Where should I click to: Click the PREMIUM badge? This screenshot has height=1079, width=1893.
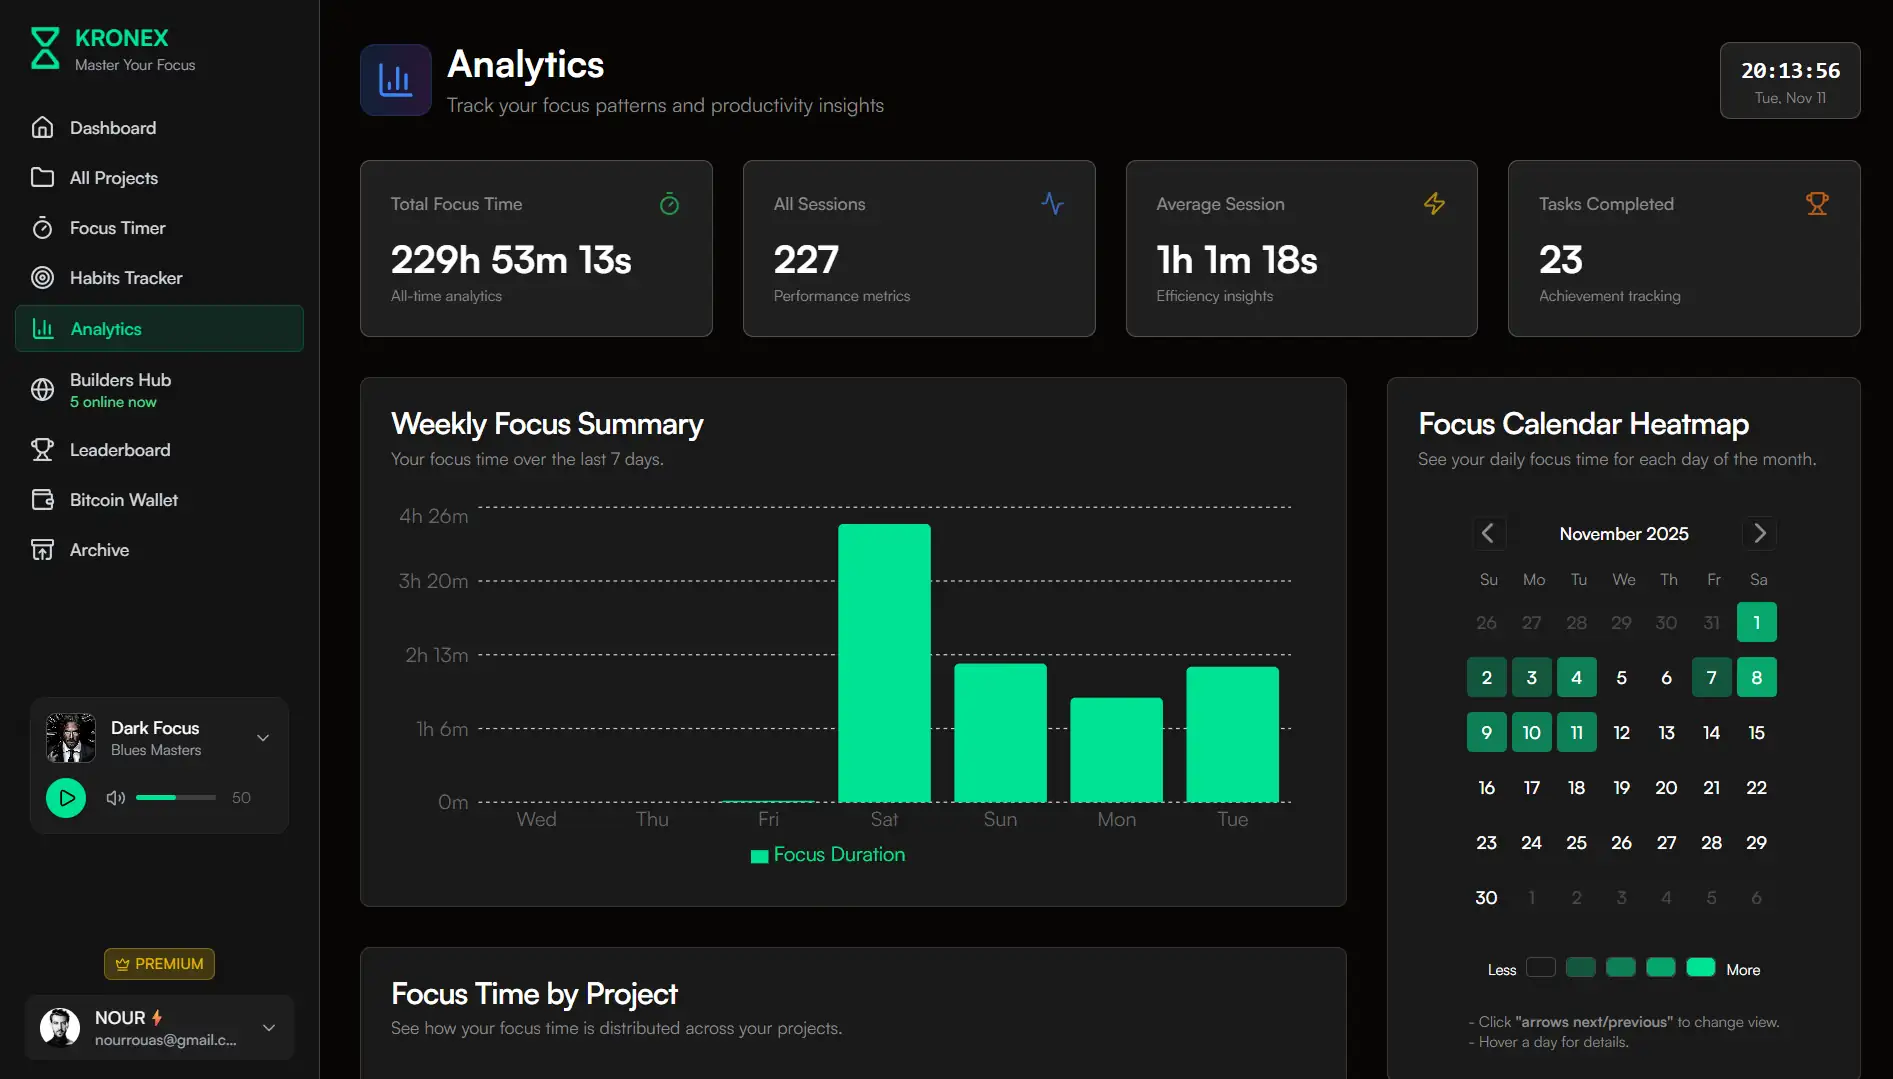158,963
